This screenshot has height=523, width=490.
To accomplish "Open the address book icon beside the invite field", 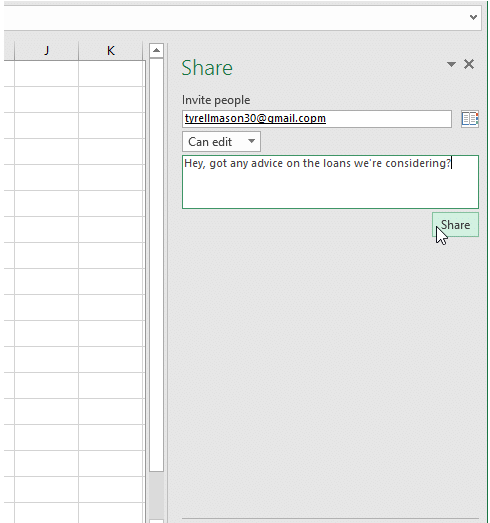I will coord(470,118).
